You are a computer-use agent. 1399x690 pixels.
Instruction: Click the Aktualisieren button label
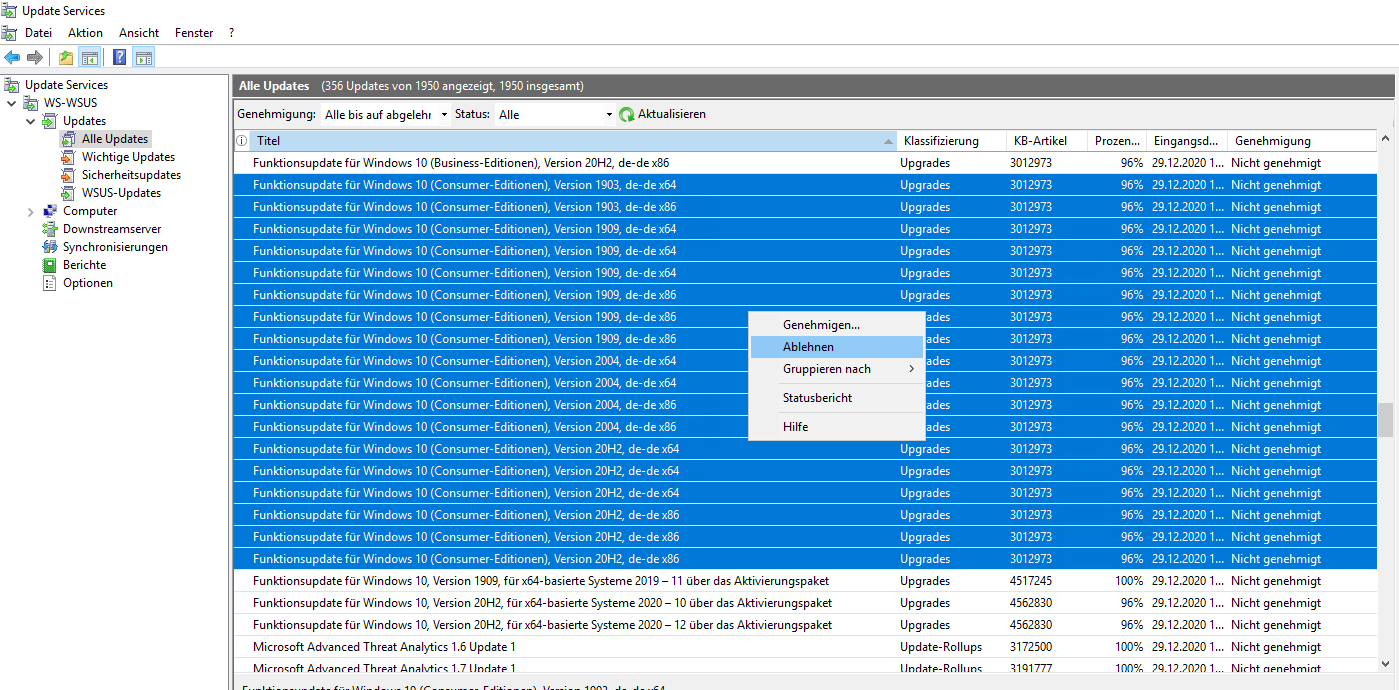tap(672, 114)
